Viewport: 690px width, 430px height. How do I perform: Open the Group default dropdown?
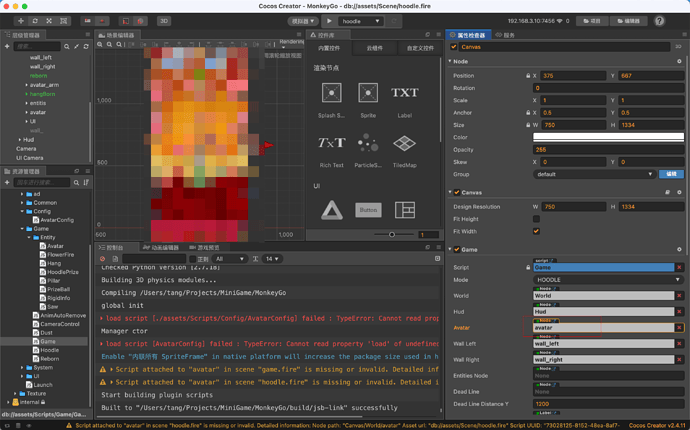(594, 174)
